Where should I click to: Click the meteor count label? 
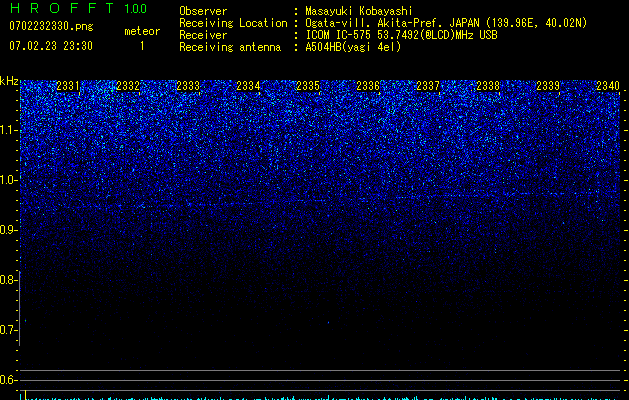(x=142, y=31)
